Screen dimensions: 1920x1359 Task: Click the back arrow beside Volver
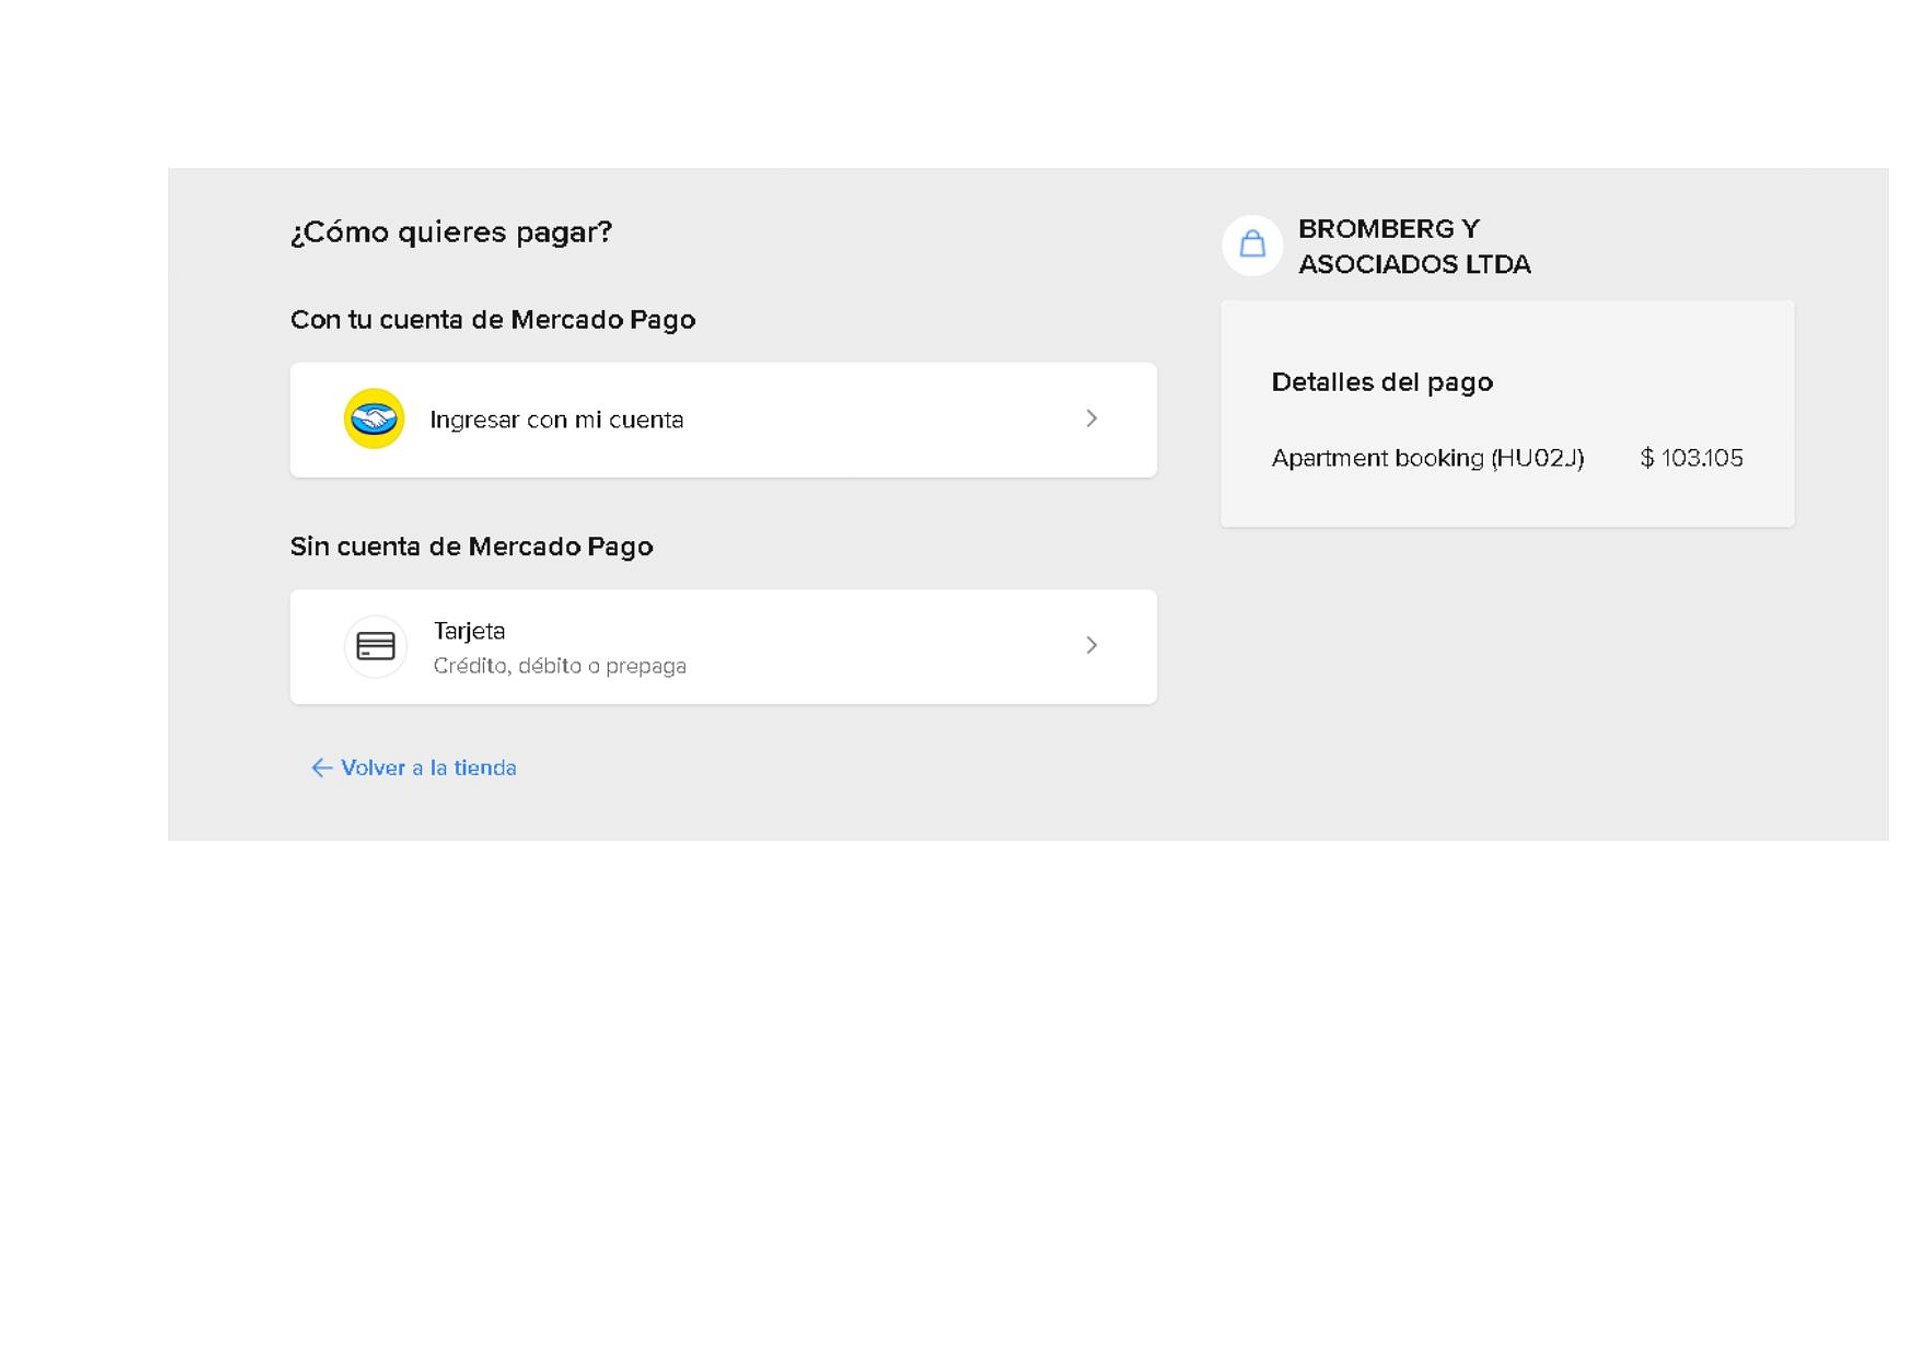pos(321,768)
